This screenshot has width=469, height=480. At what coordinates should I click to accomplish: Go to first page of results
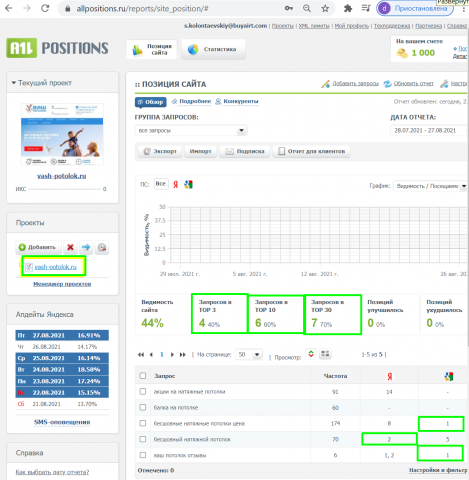141,355
